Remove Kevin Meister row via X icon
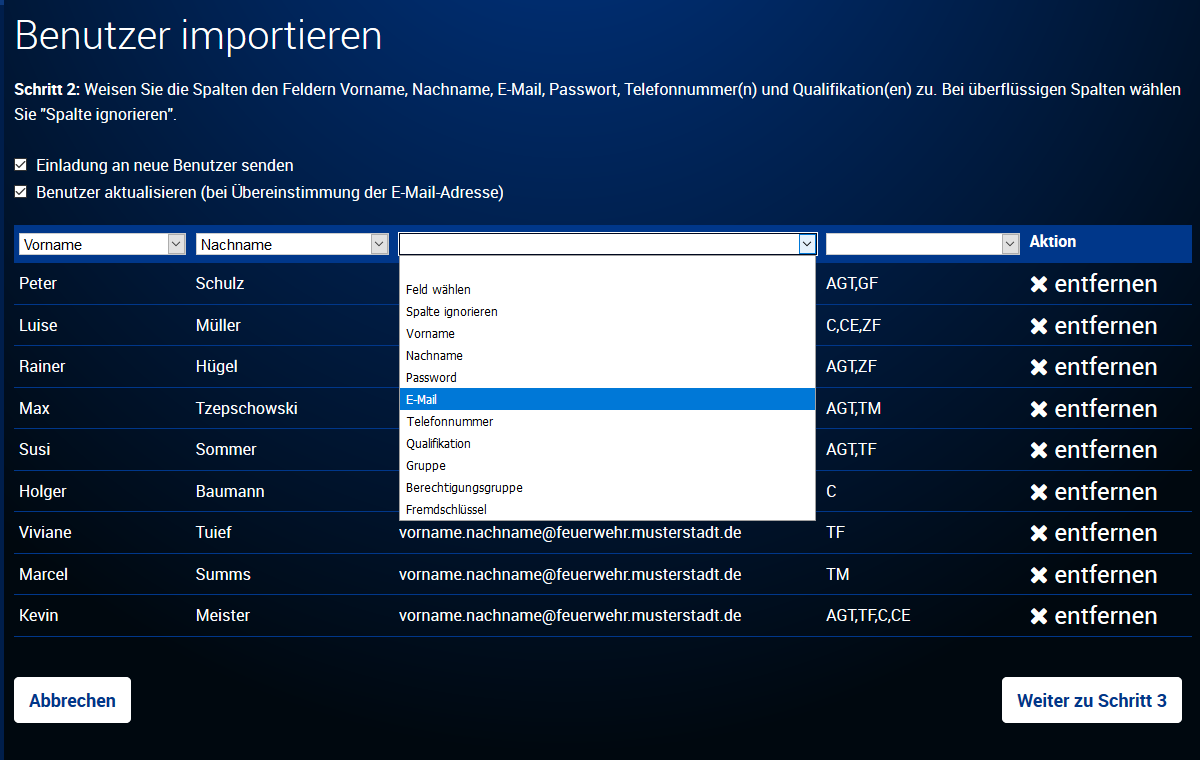1200x760 pixels. point(1039,616)
